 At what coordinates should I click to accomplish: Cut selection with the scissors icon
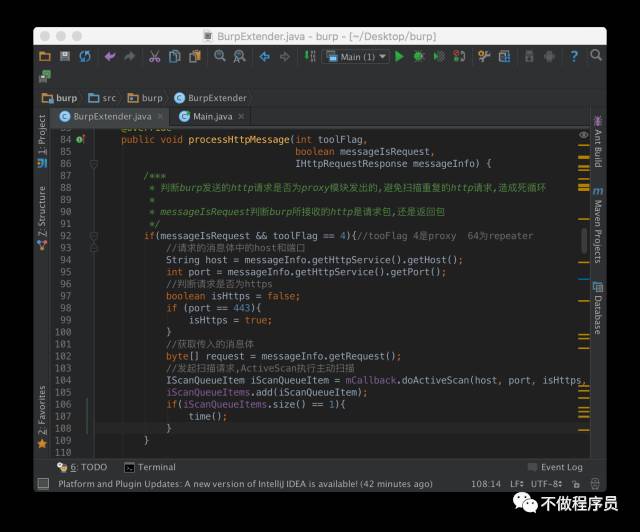tap(154, 56)
